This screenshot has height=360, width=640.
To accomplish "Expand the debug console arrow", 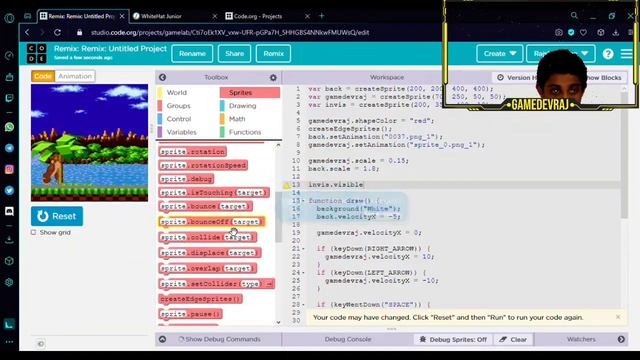I will [162, 339].
